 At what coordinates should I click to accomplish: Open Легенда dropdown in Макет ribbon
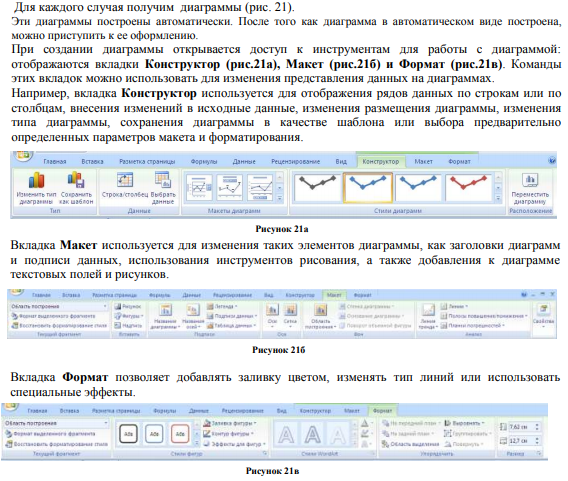pyautogui.click(x=222, y=306)
